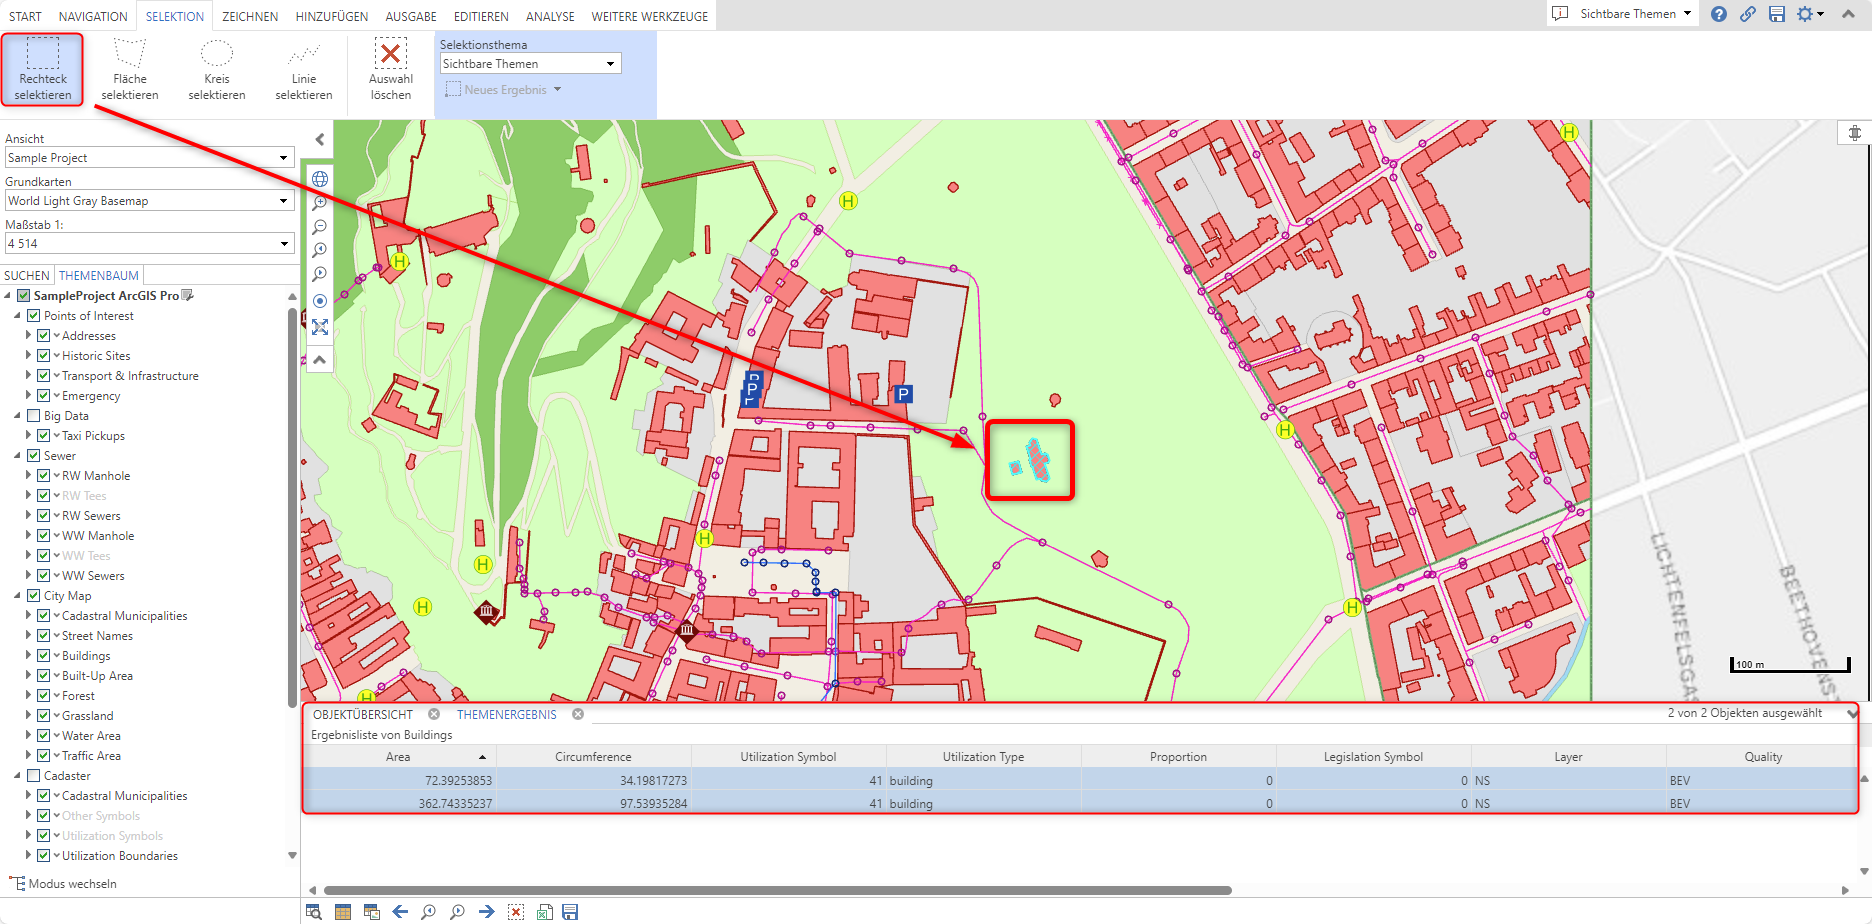Viewport: 1872px width, 924px height.
Task: Enable the Big Data layer group
Action: tap(34, 416)
